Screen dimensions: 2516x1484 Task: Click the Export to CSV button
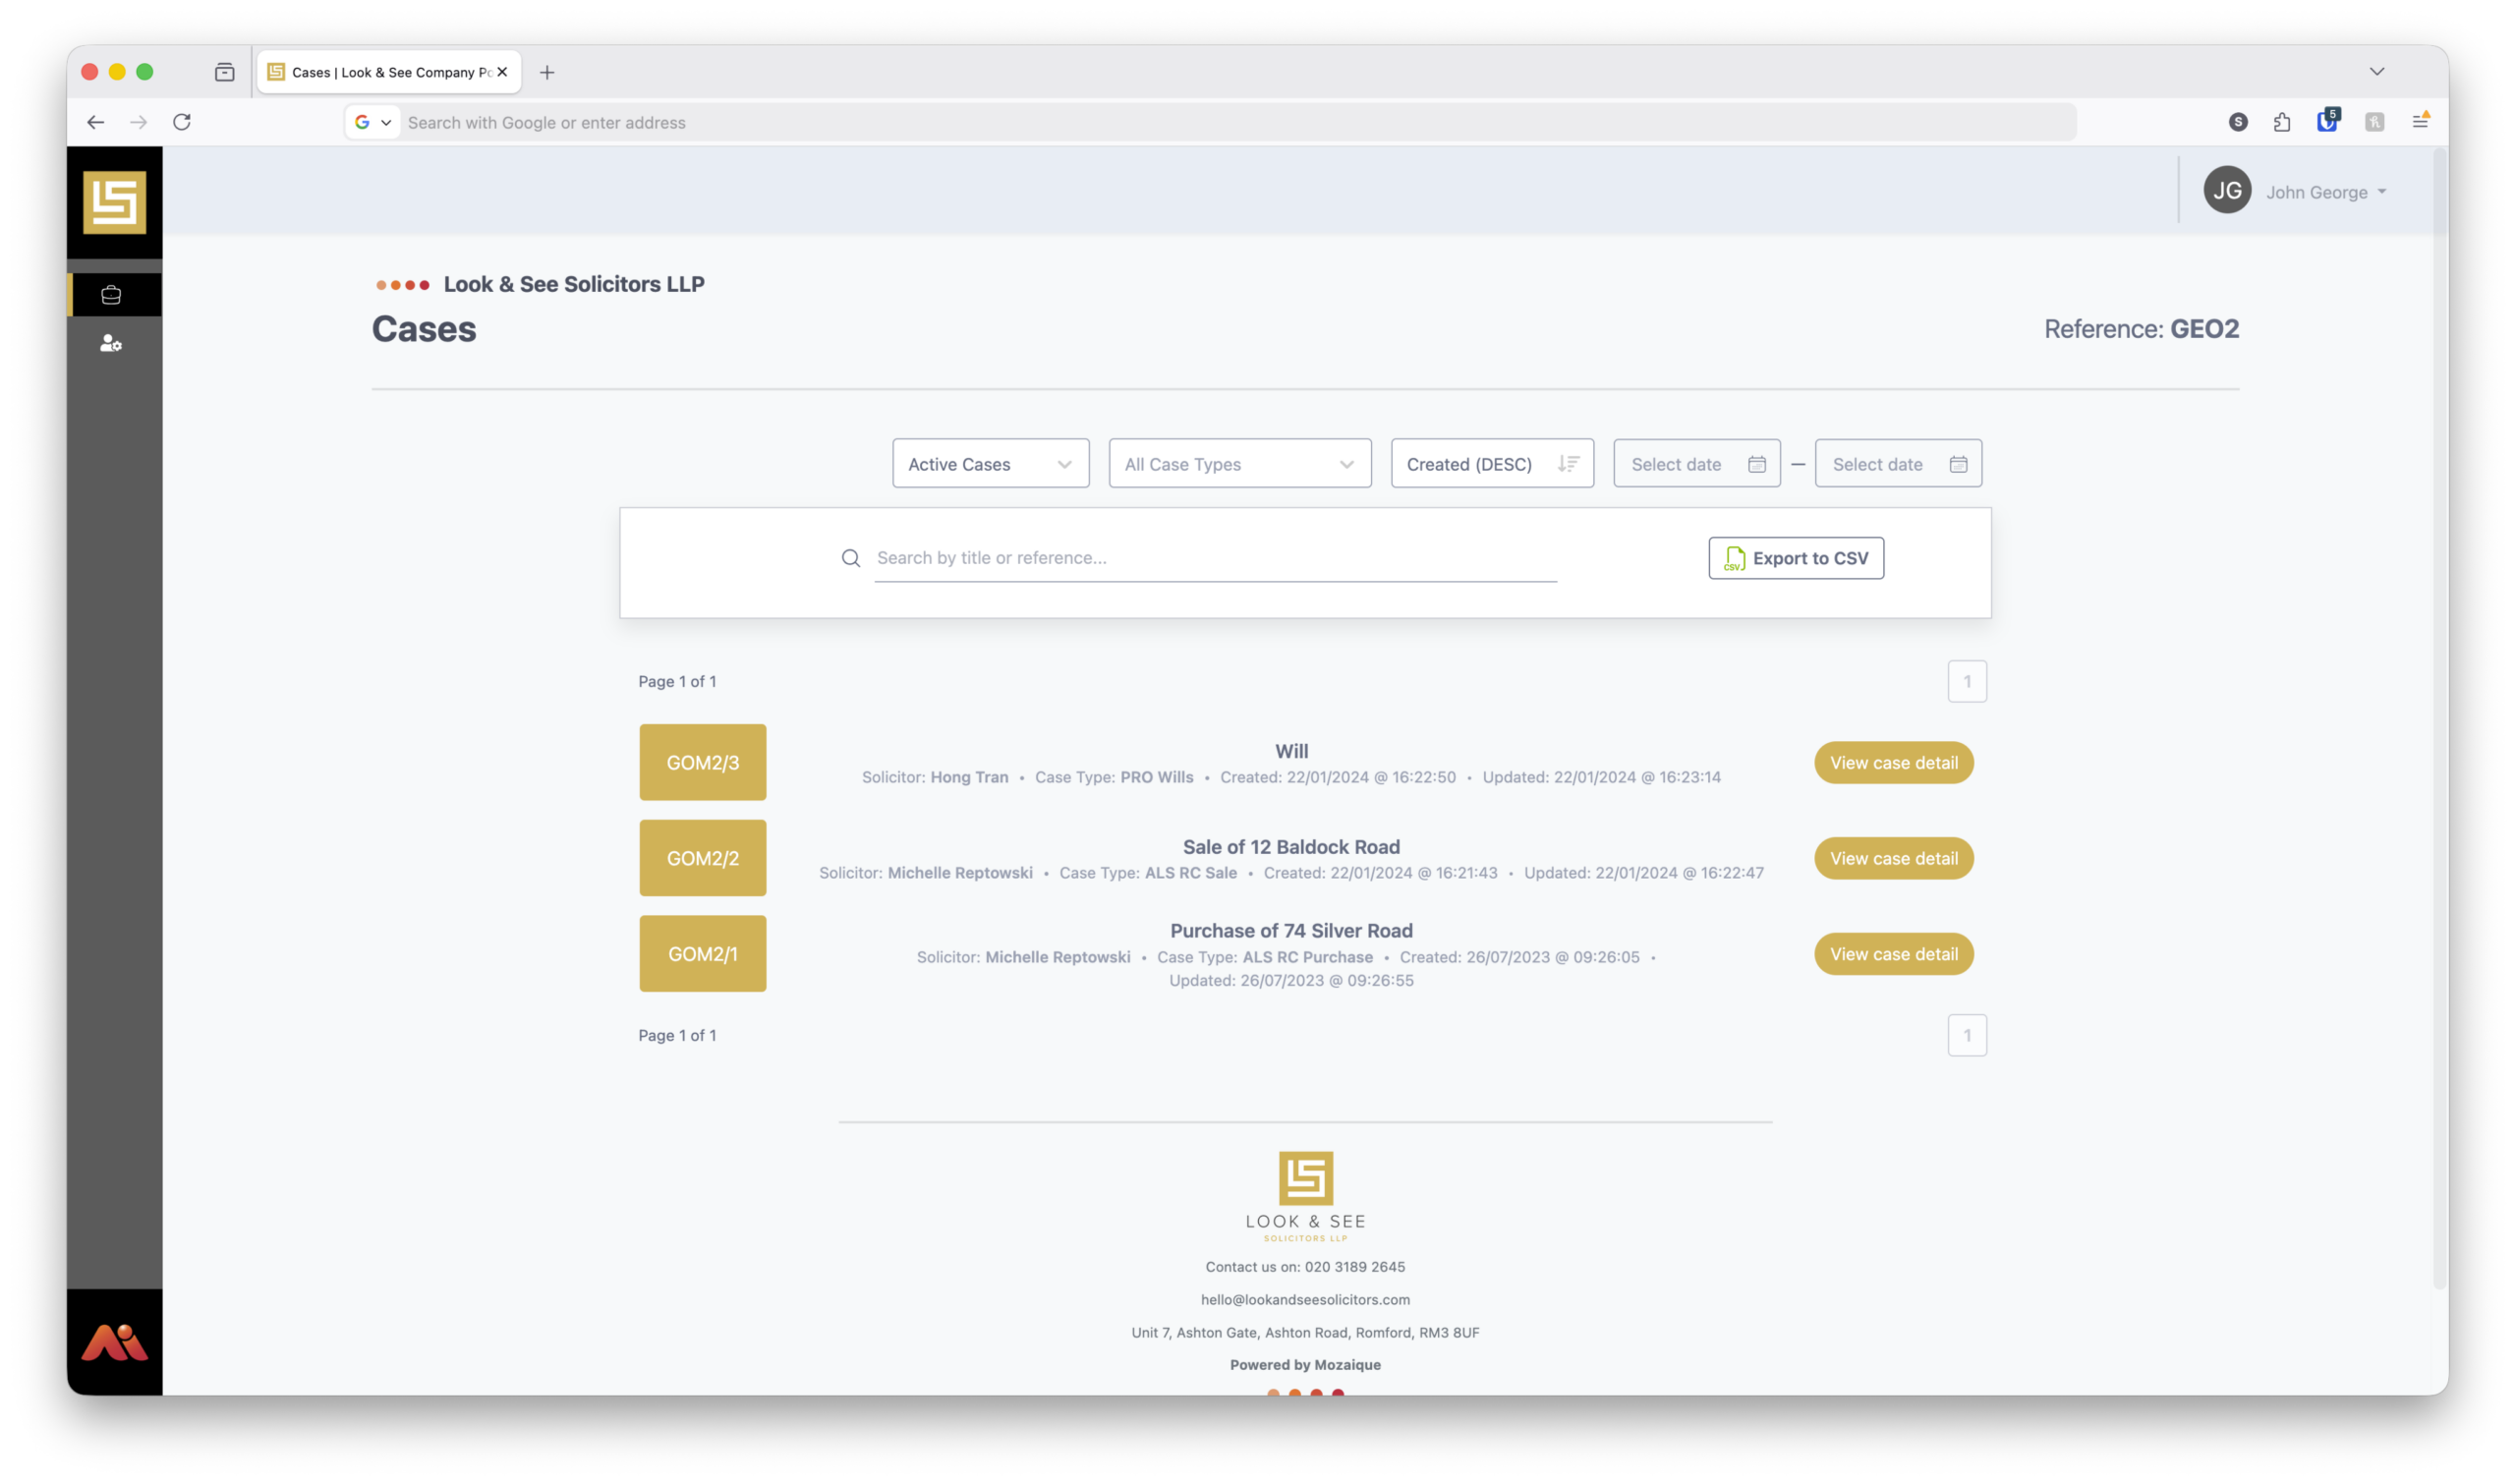pyautogui.click(x=1796, y=558)
